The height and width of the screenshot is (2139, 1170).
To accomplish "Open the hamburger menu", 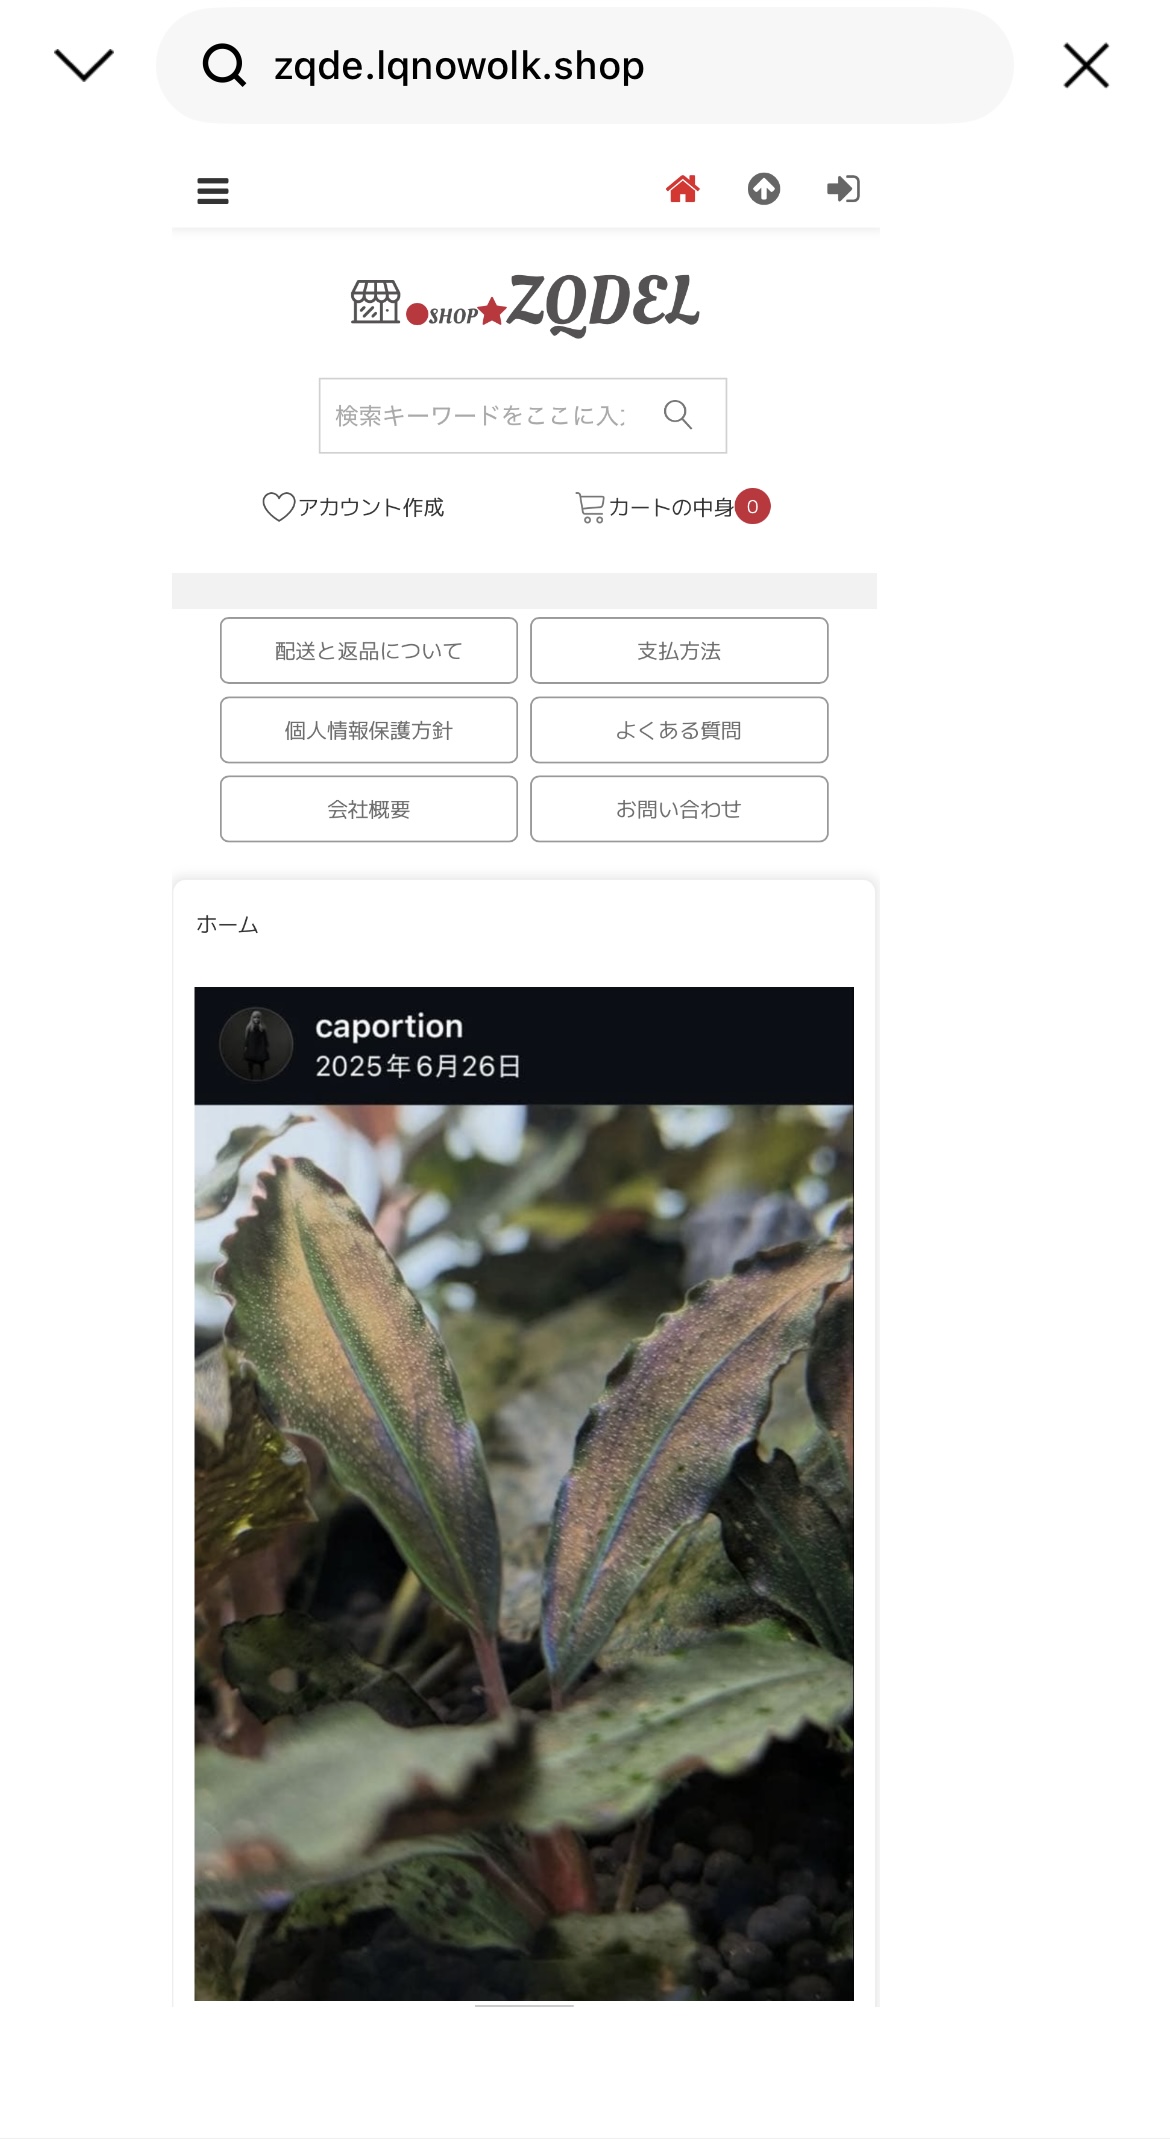I will click(213, 190).
